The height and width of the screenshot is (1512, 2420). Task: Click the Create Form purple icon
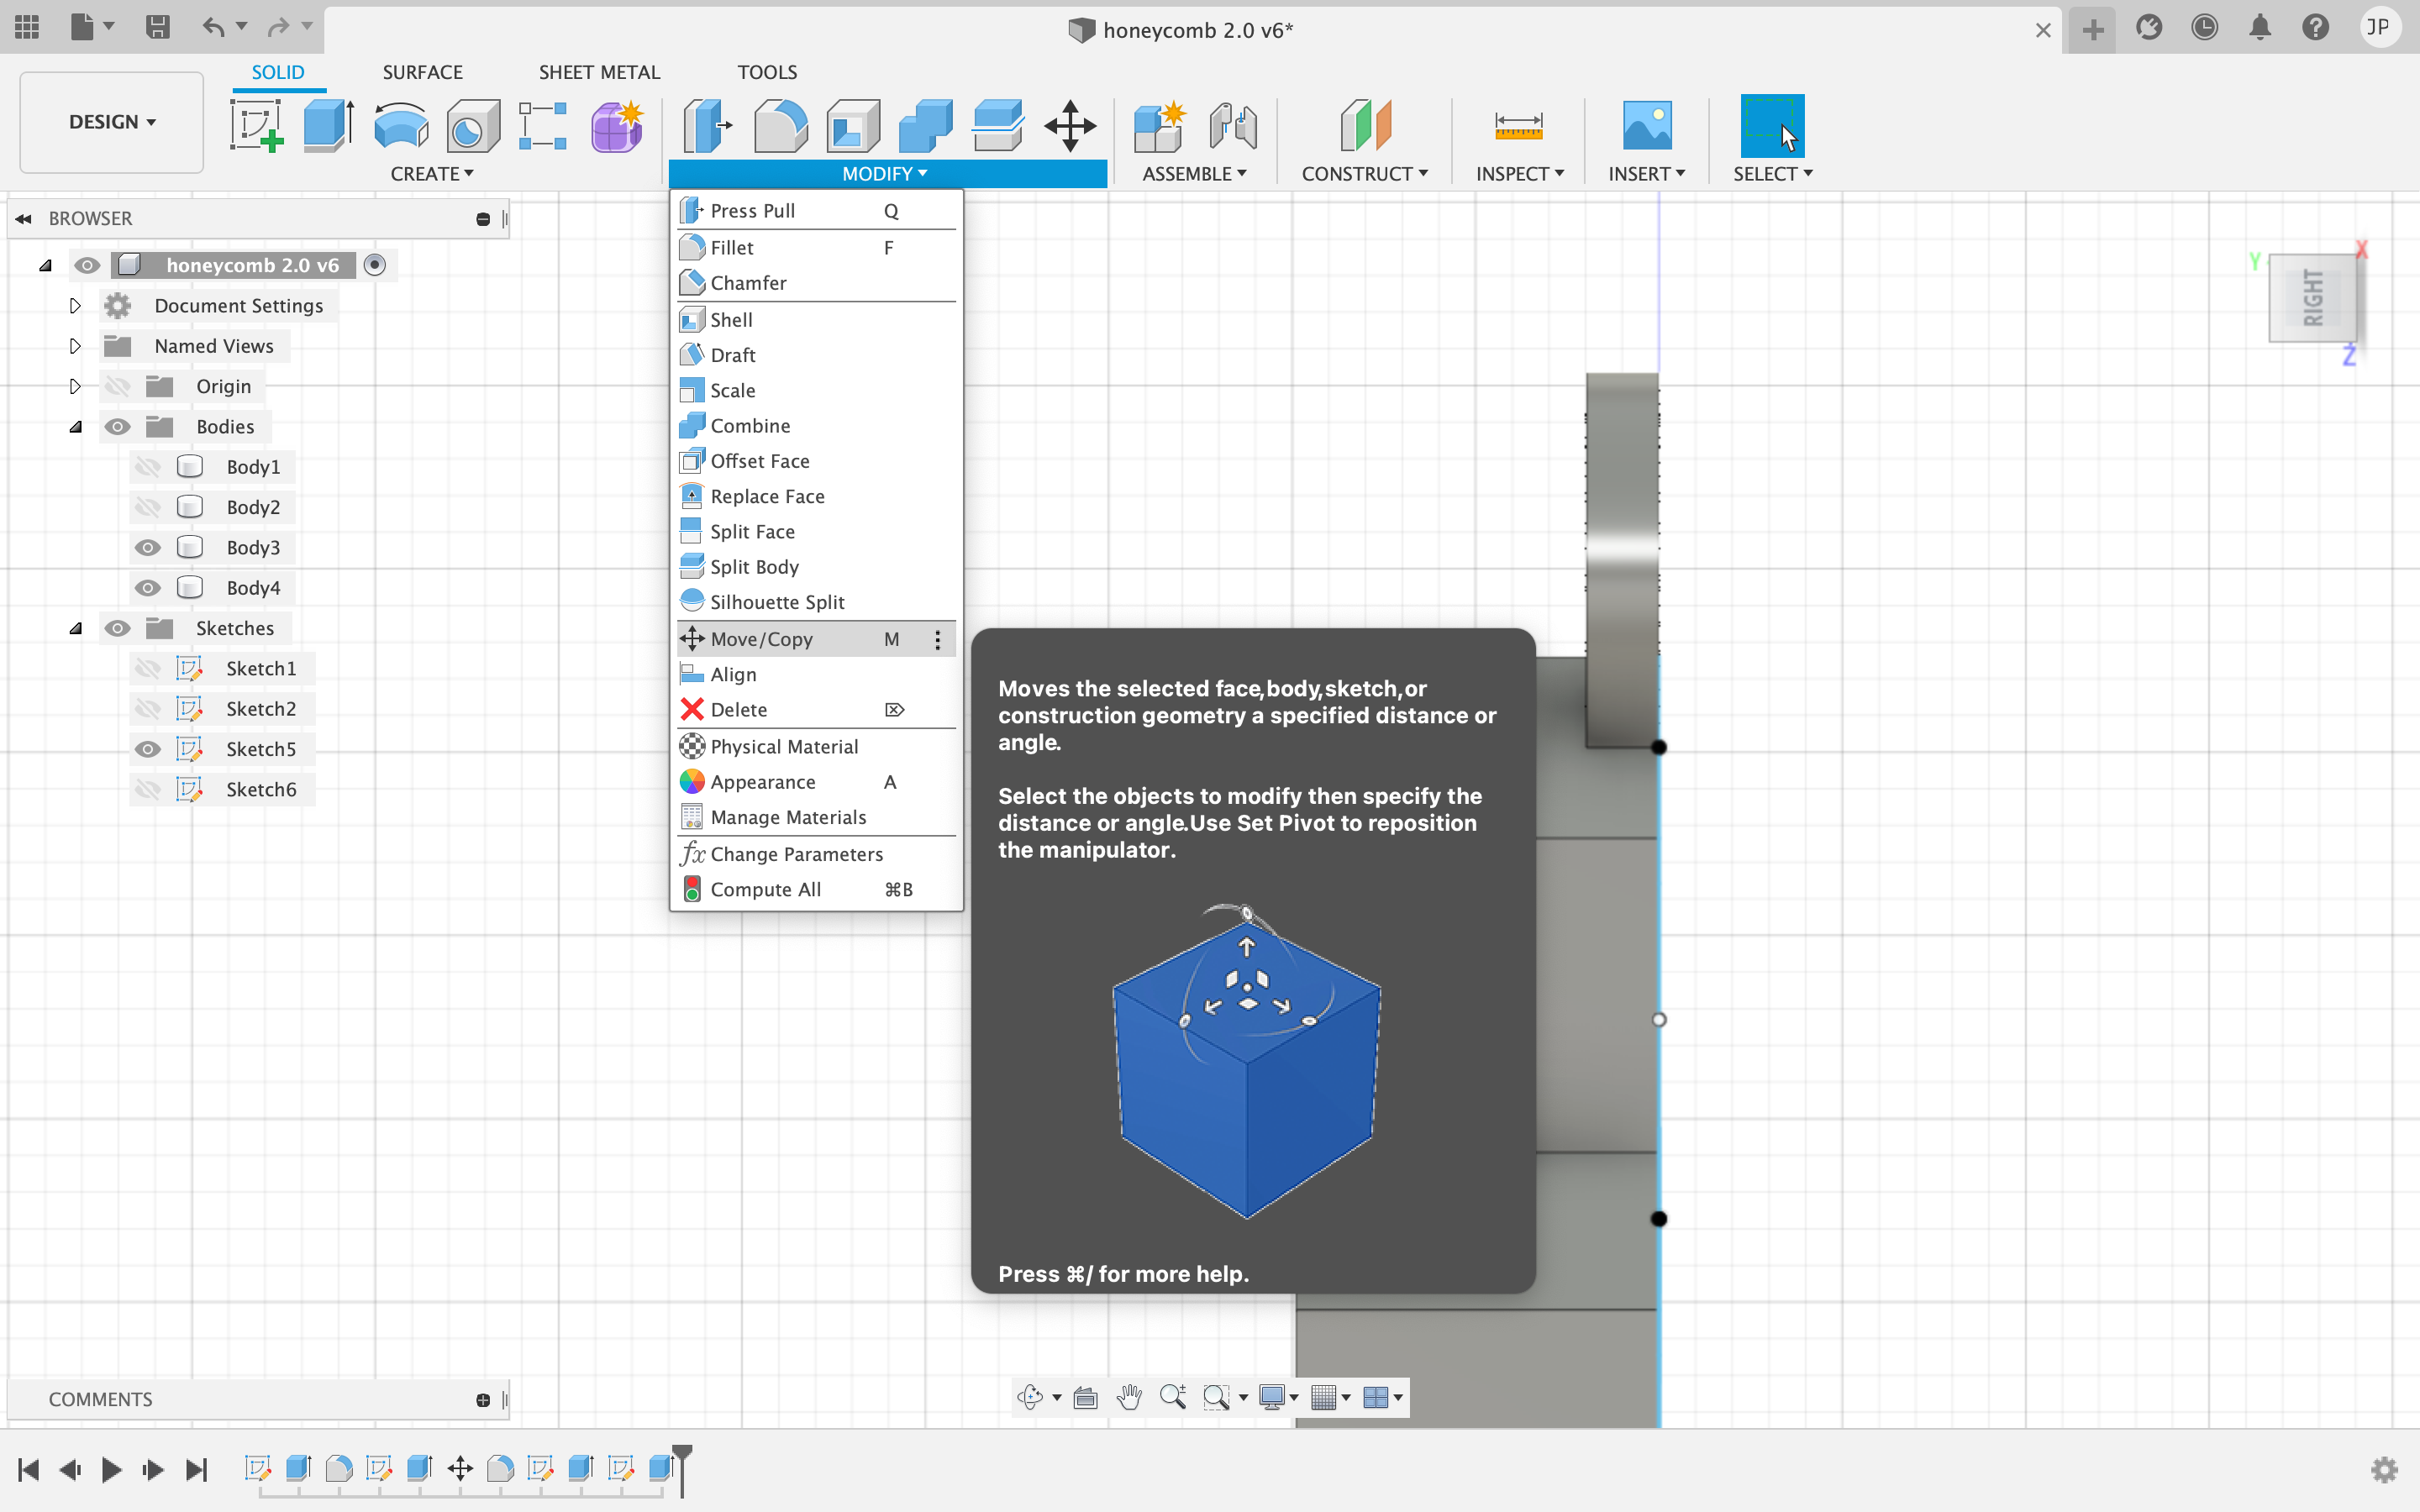617,127
